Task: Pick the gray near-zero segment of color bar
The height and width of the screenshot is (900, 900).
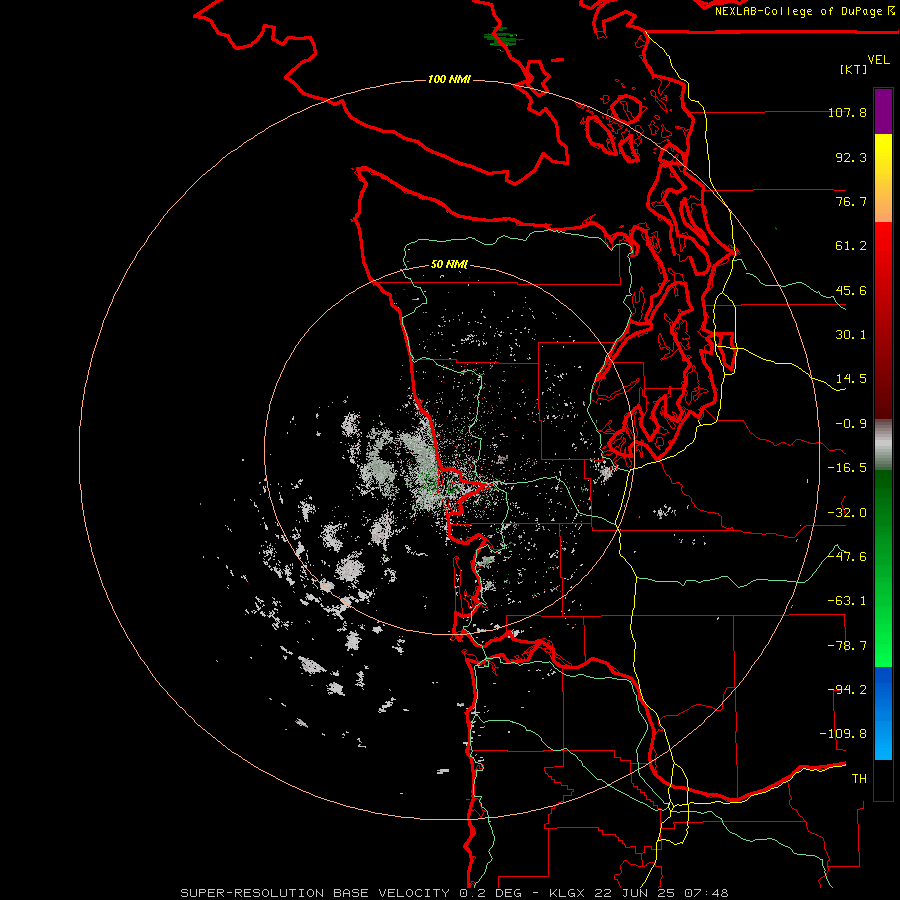Action: click(x=883, y=445)
